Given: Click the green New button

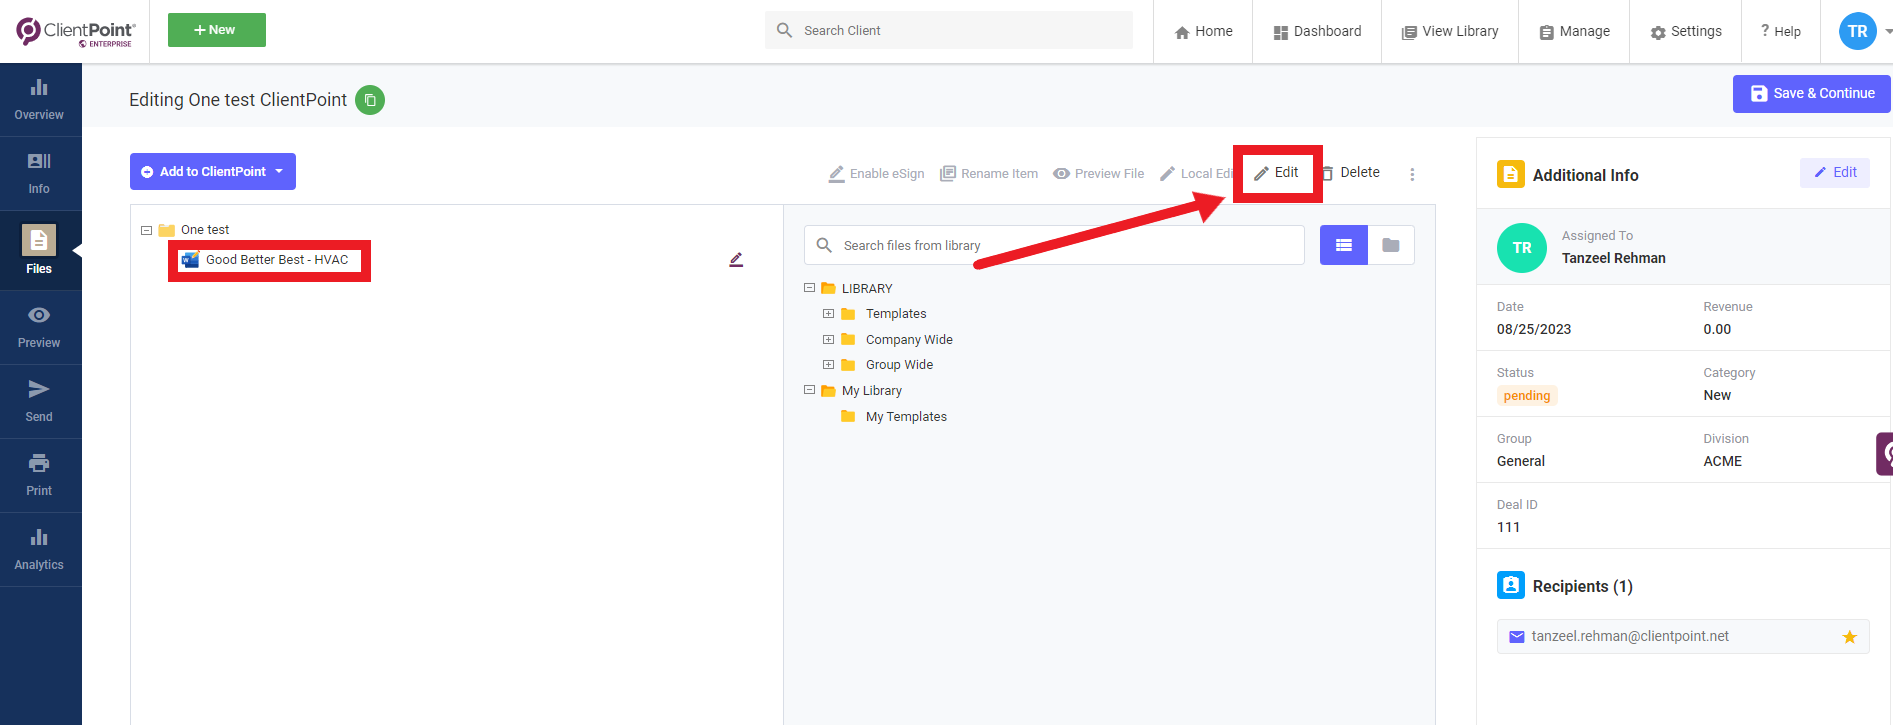Looking at the screenshot, I should coord(217,30).
